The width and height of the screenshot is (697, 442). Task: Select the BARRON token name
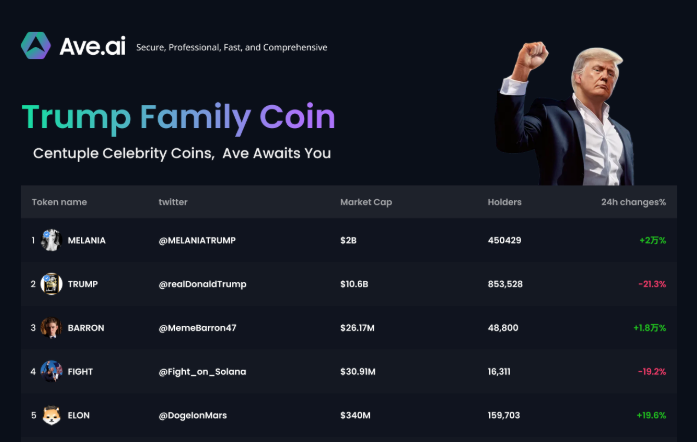(x=86, y=328)
